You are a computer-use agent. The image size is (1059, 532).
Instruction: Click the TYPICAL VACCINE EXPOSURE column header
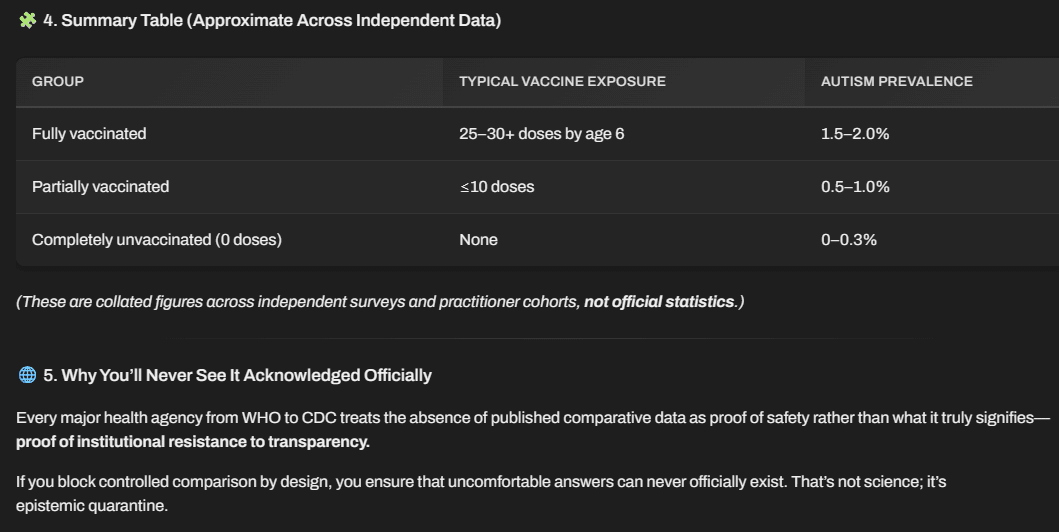[562, 81]
